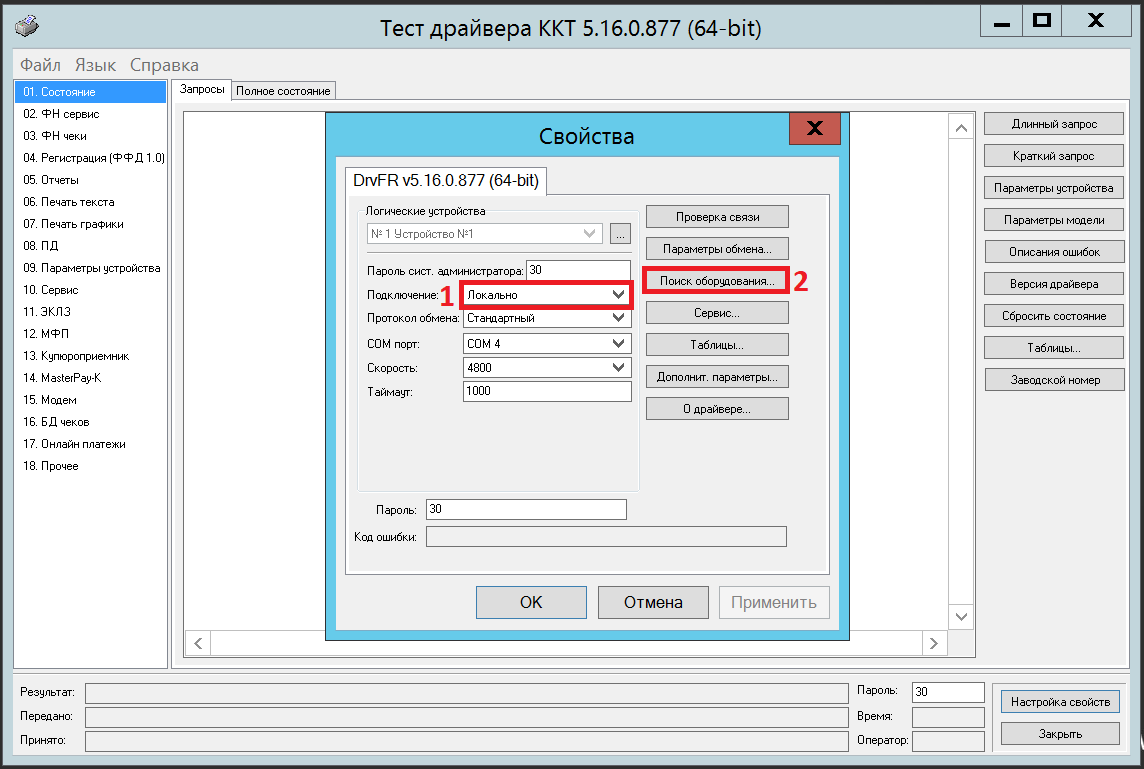Open the Файл menu
The image size is (1144, 769).
tap(40, 65)
